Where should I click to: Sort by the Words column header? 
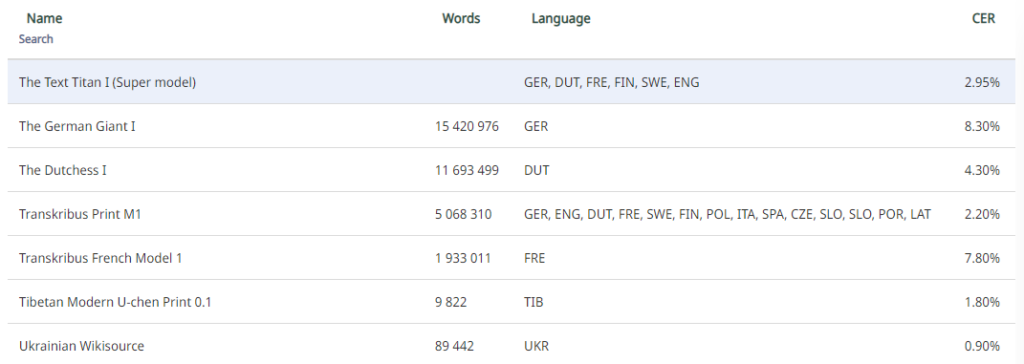point(461,18)
